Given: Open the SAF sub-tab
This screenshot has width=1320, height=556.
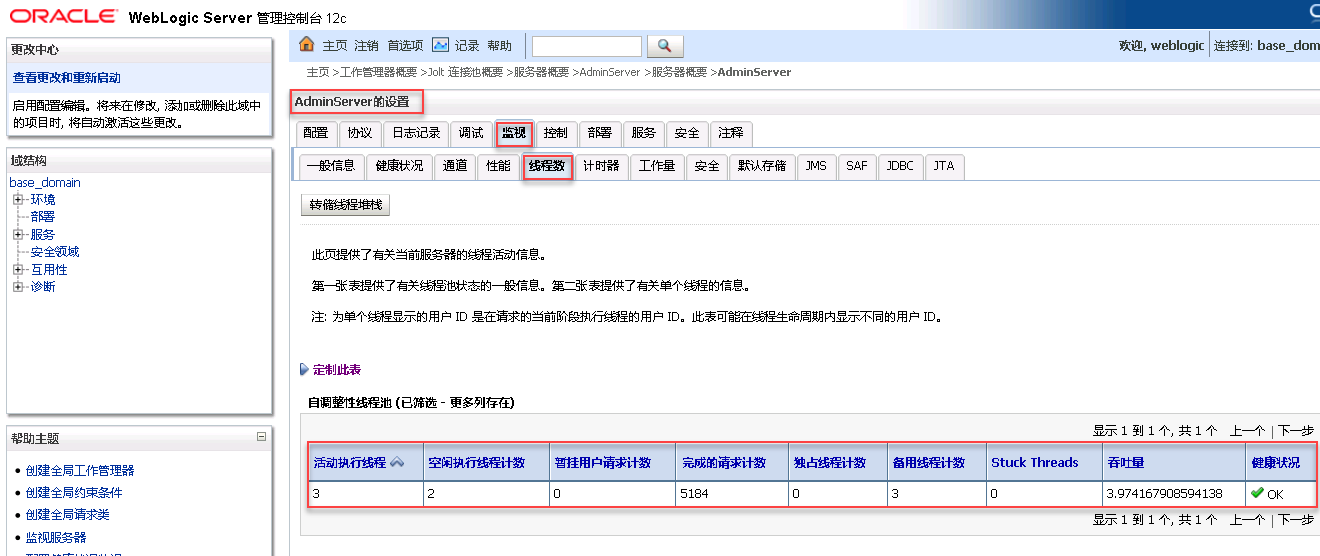Looking at the screenshot, I should [x=857, y=166].
